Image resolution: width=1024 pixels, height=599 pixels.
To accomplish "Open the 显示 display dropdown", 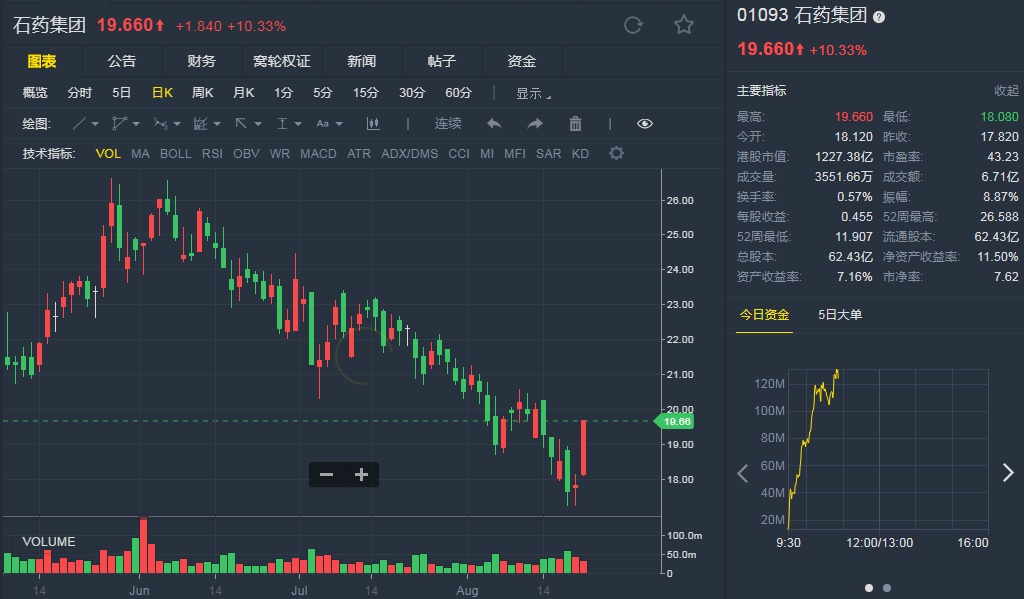I will 533,93.
